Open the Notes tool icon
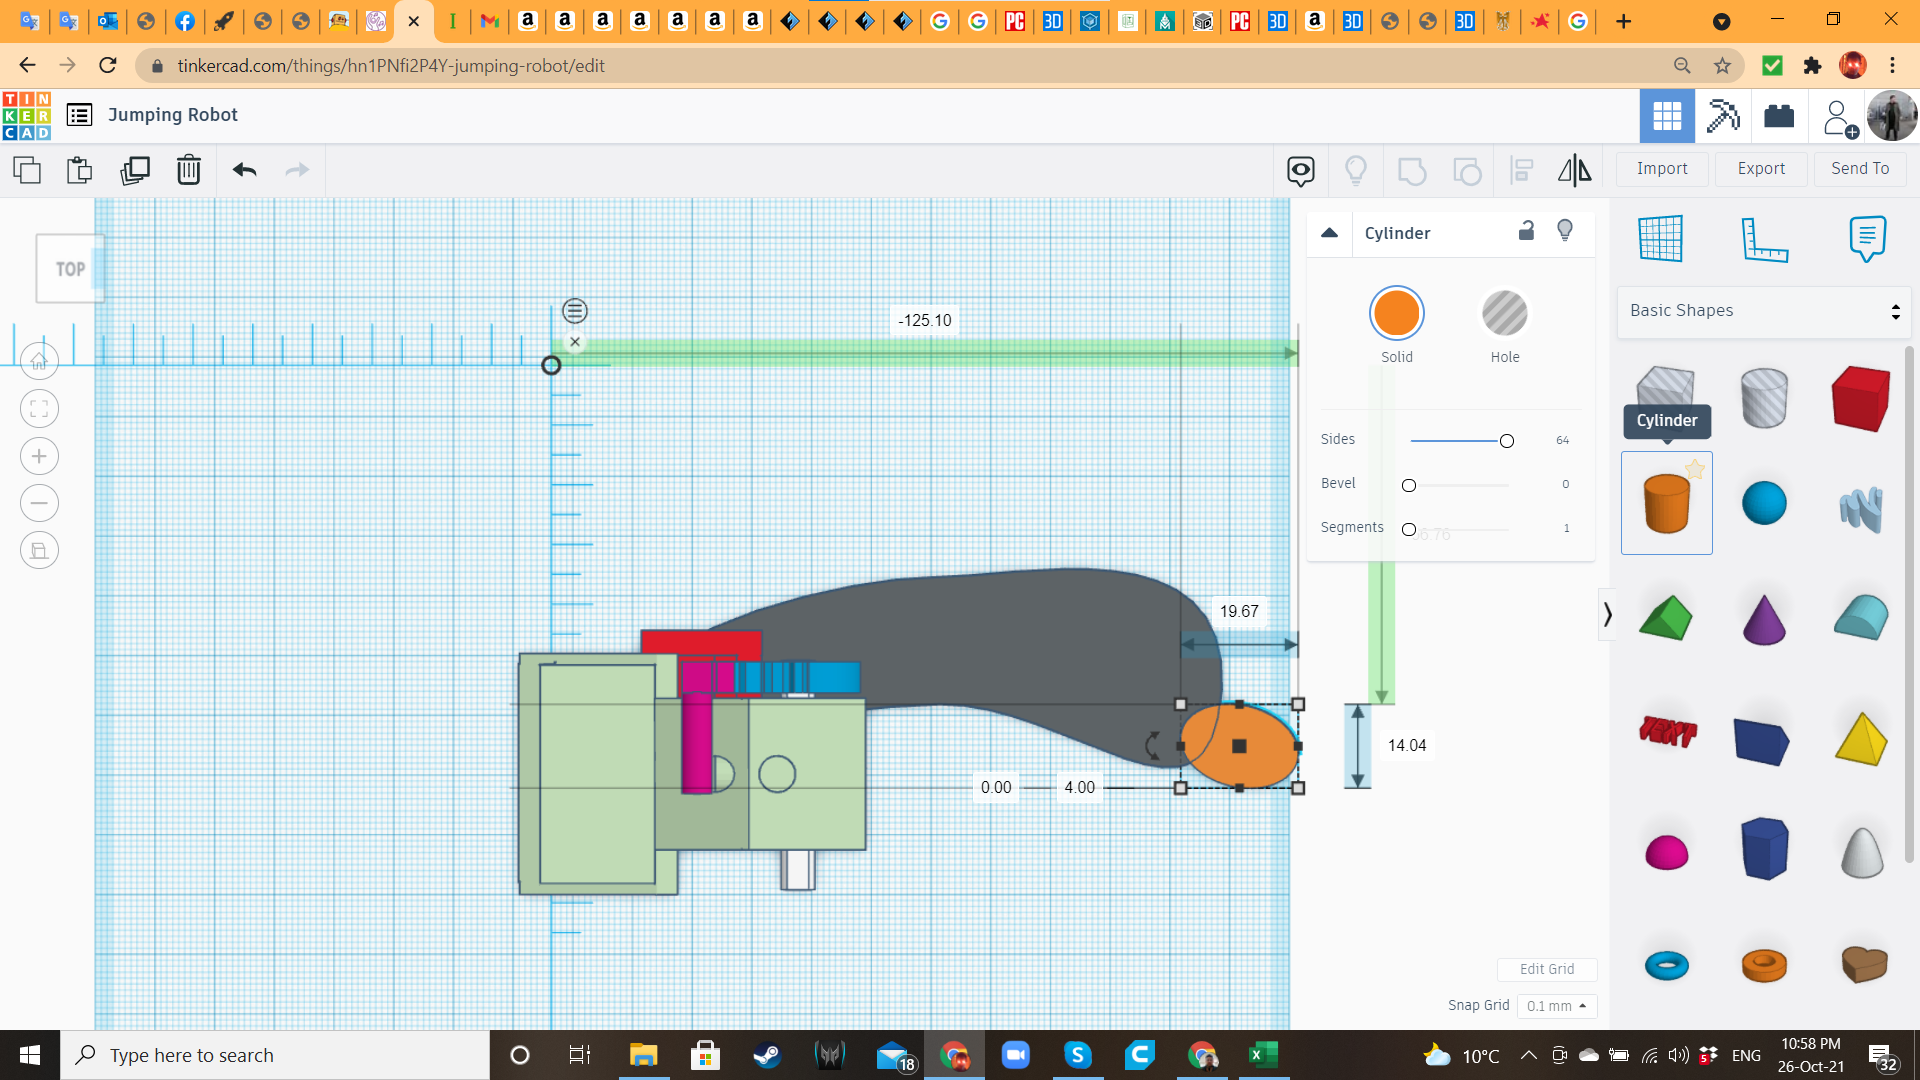 click(x=1868, y=237)
